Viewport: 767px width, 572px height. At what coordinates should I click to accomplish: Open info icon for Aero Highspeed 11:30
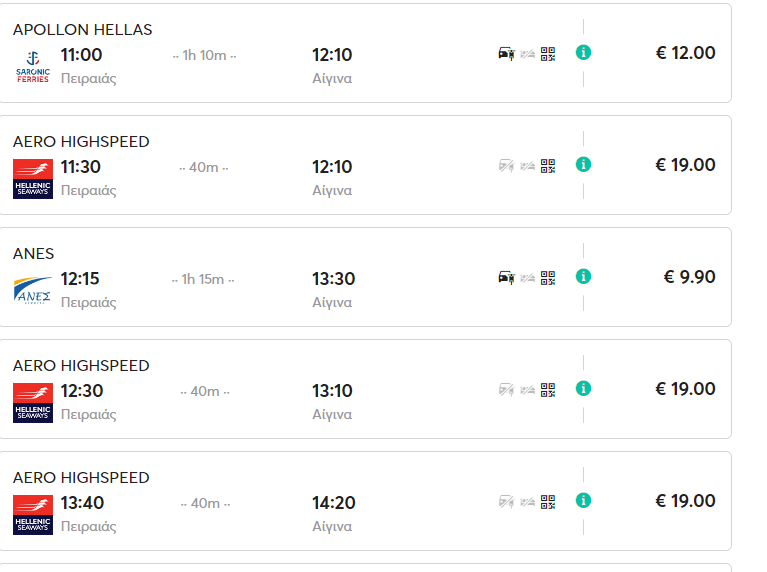pos(583,164)
